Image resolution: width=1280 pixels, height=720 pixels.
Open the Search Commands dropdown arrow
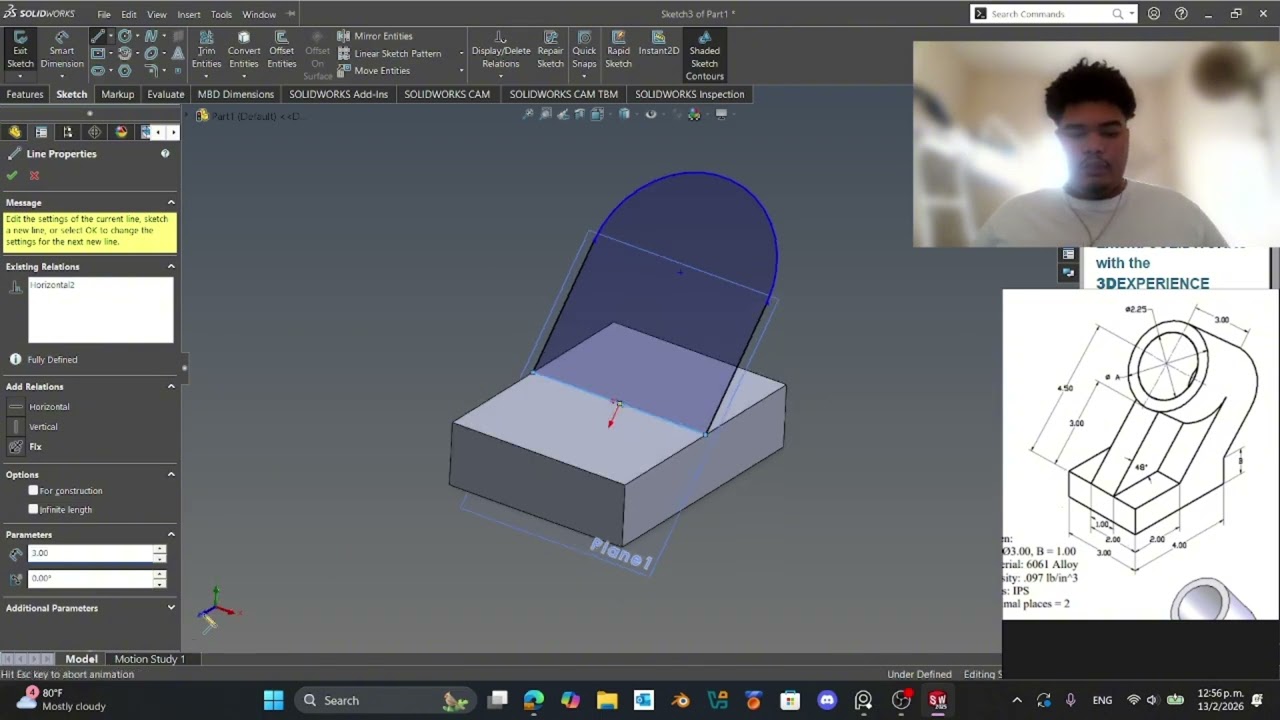point(1131,14)
